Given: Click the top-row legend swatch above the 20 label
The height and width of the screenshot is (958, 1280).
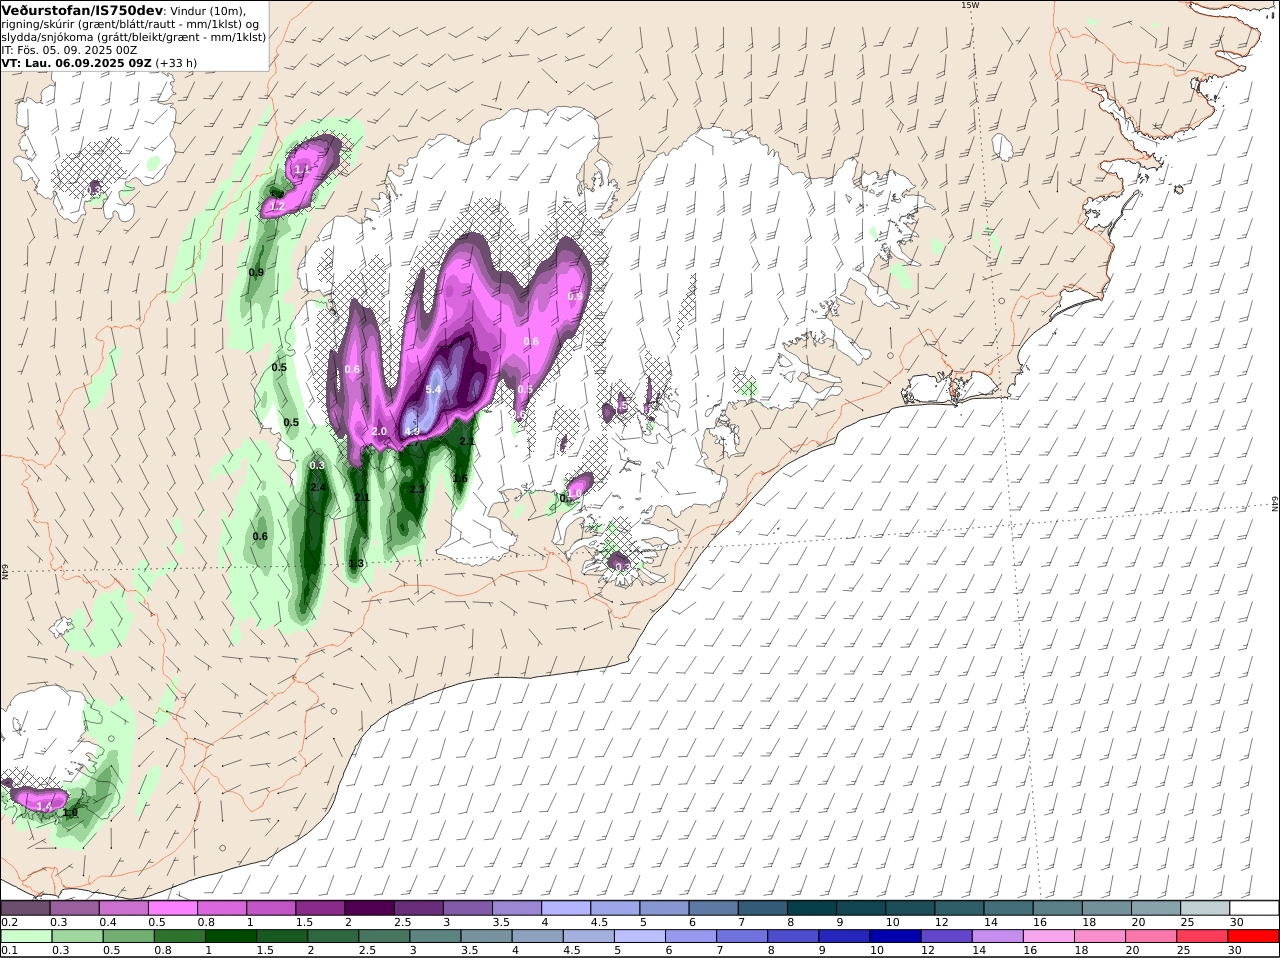Looking at the screenshot, I should tap(1156, 908).
